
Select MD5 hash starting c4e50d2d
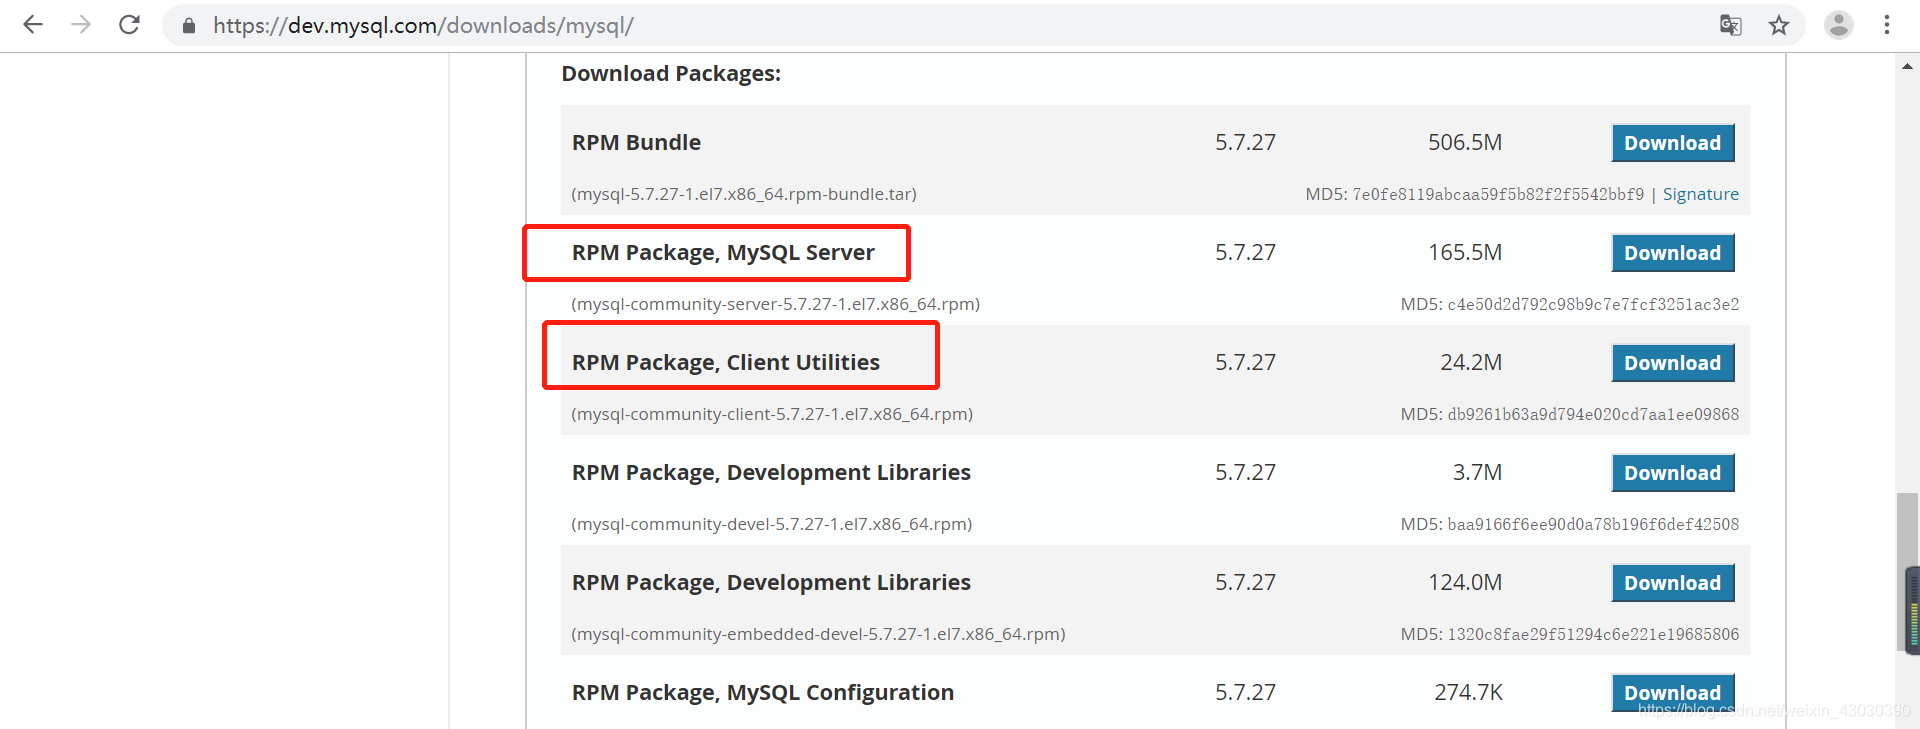tap(1593, 304)
